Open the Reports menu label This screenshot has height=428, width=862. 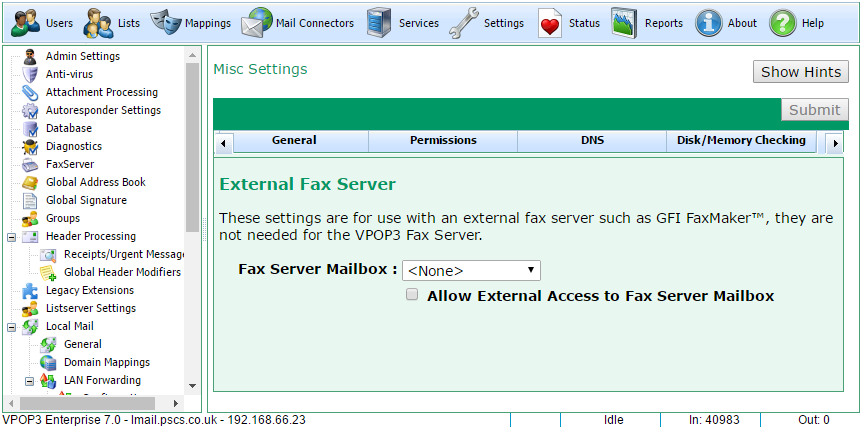point(664,23)
